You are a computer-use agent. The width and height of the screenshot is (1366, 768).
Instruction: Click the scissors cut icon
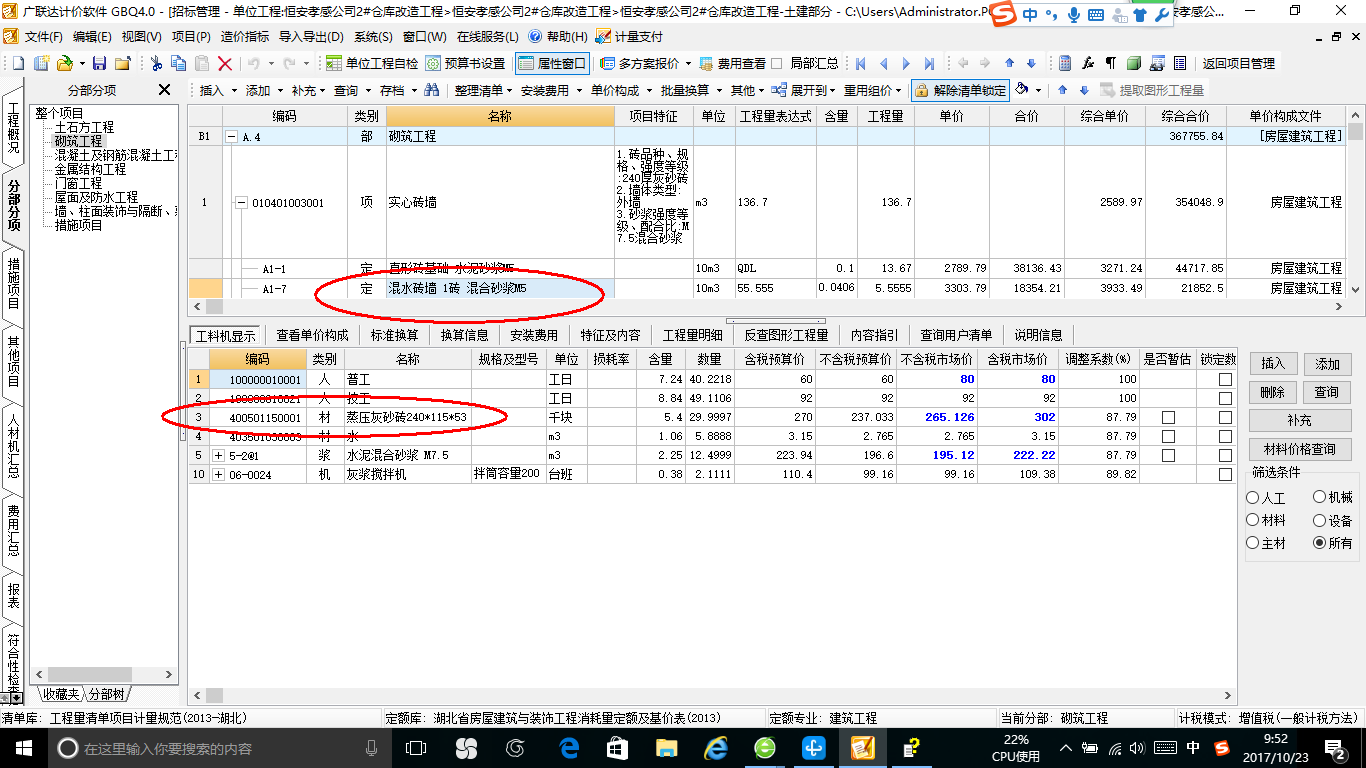(156, 63)
